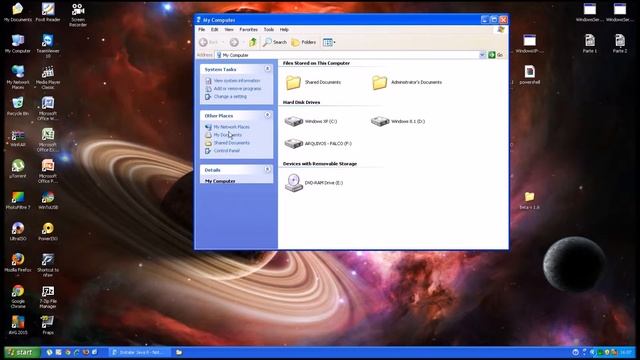Screen dimensions: 640x360
Task: Expand the Address bar dropdown arrow
Action: pos(482,55)
